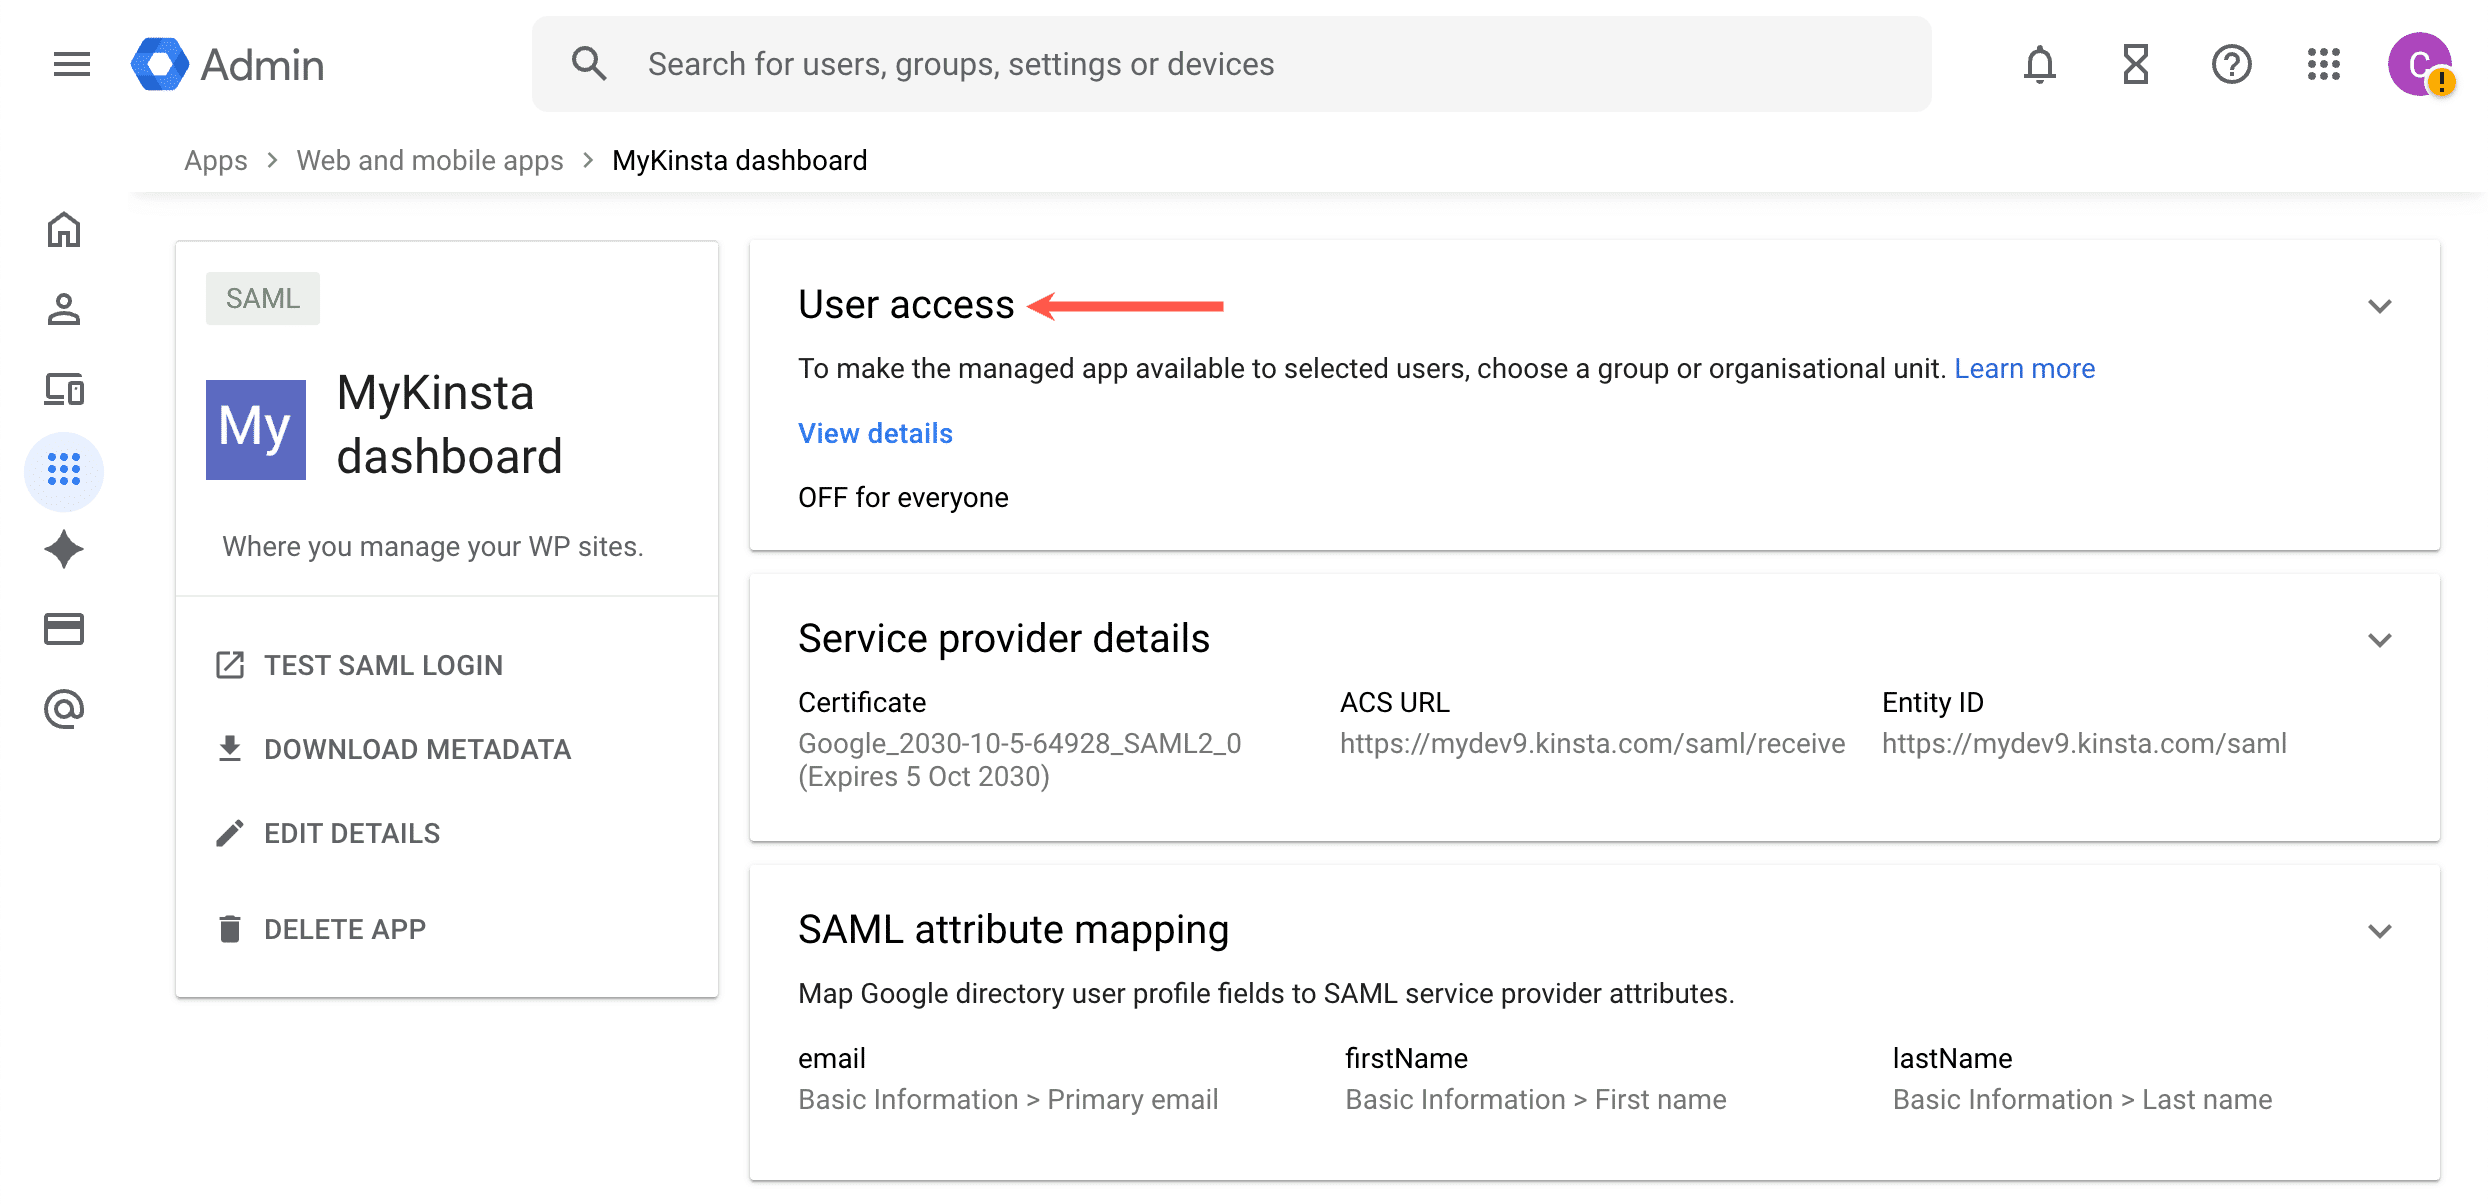Viewport: 2488px width, 1204px height.
Task: Open Gemini with the sparkle sidebar icon
Action: tap(64, 548)
